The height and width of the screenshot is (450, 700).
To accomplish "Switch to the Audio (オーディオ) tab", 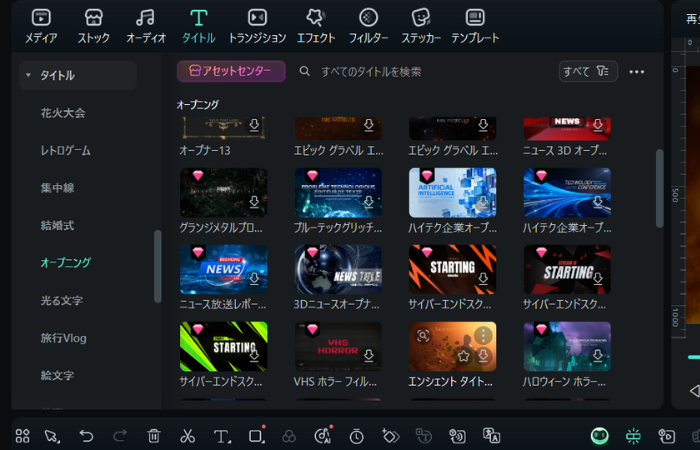I will point(145,25).
